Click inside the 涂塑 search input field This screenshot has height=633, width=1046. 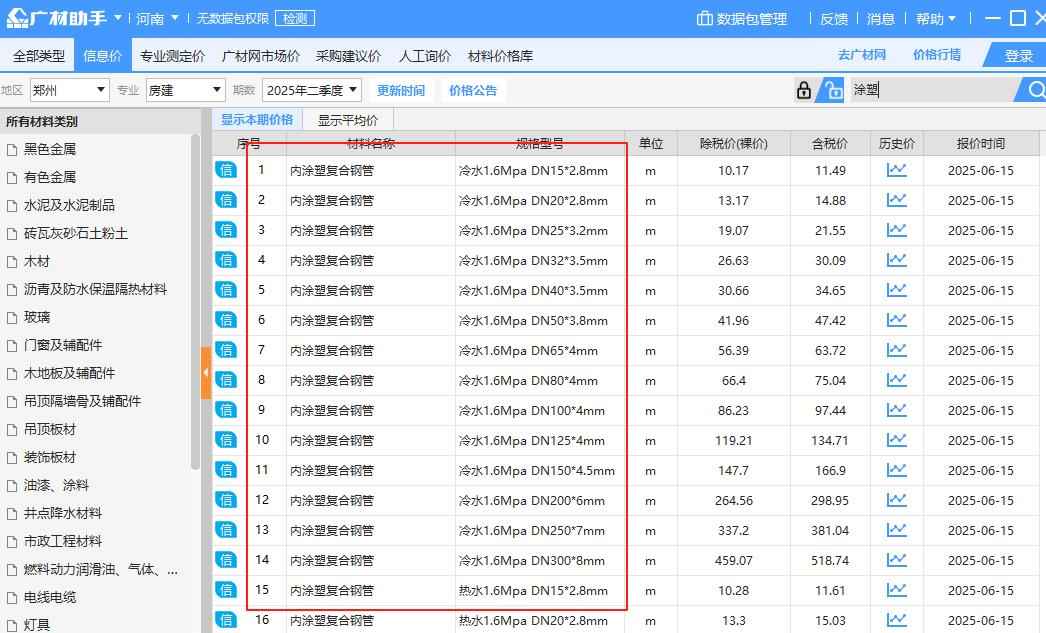(x=930, y=89)
